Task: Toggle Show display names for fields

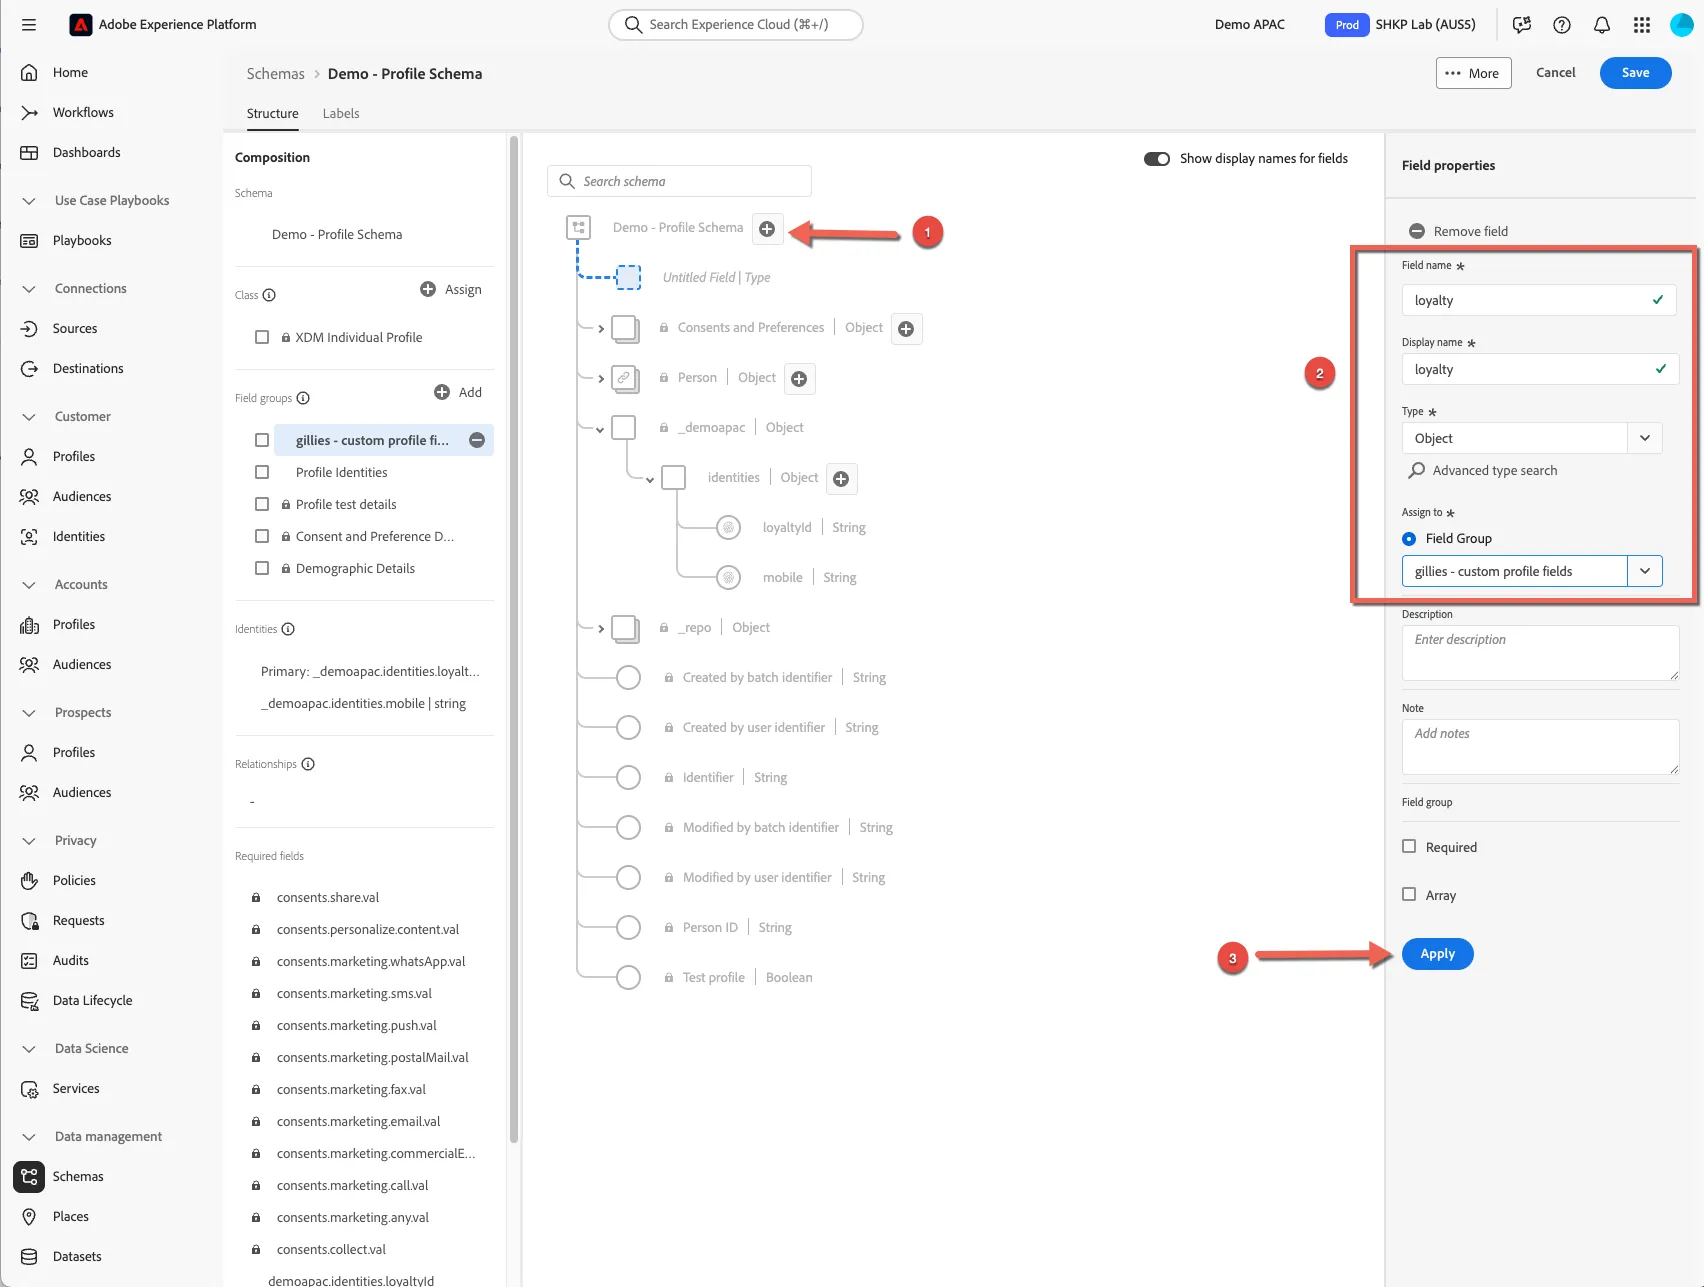Action: coord(1157,159)
